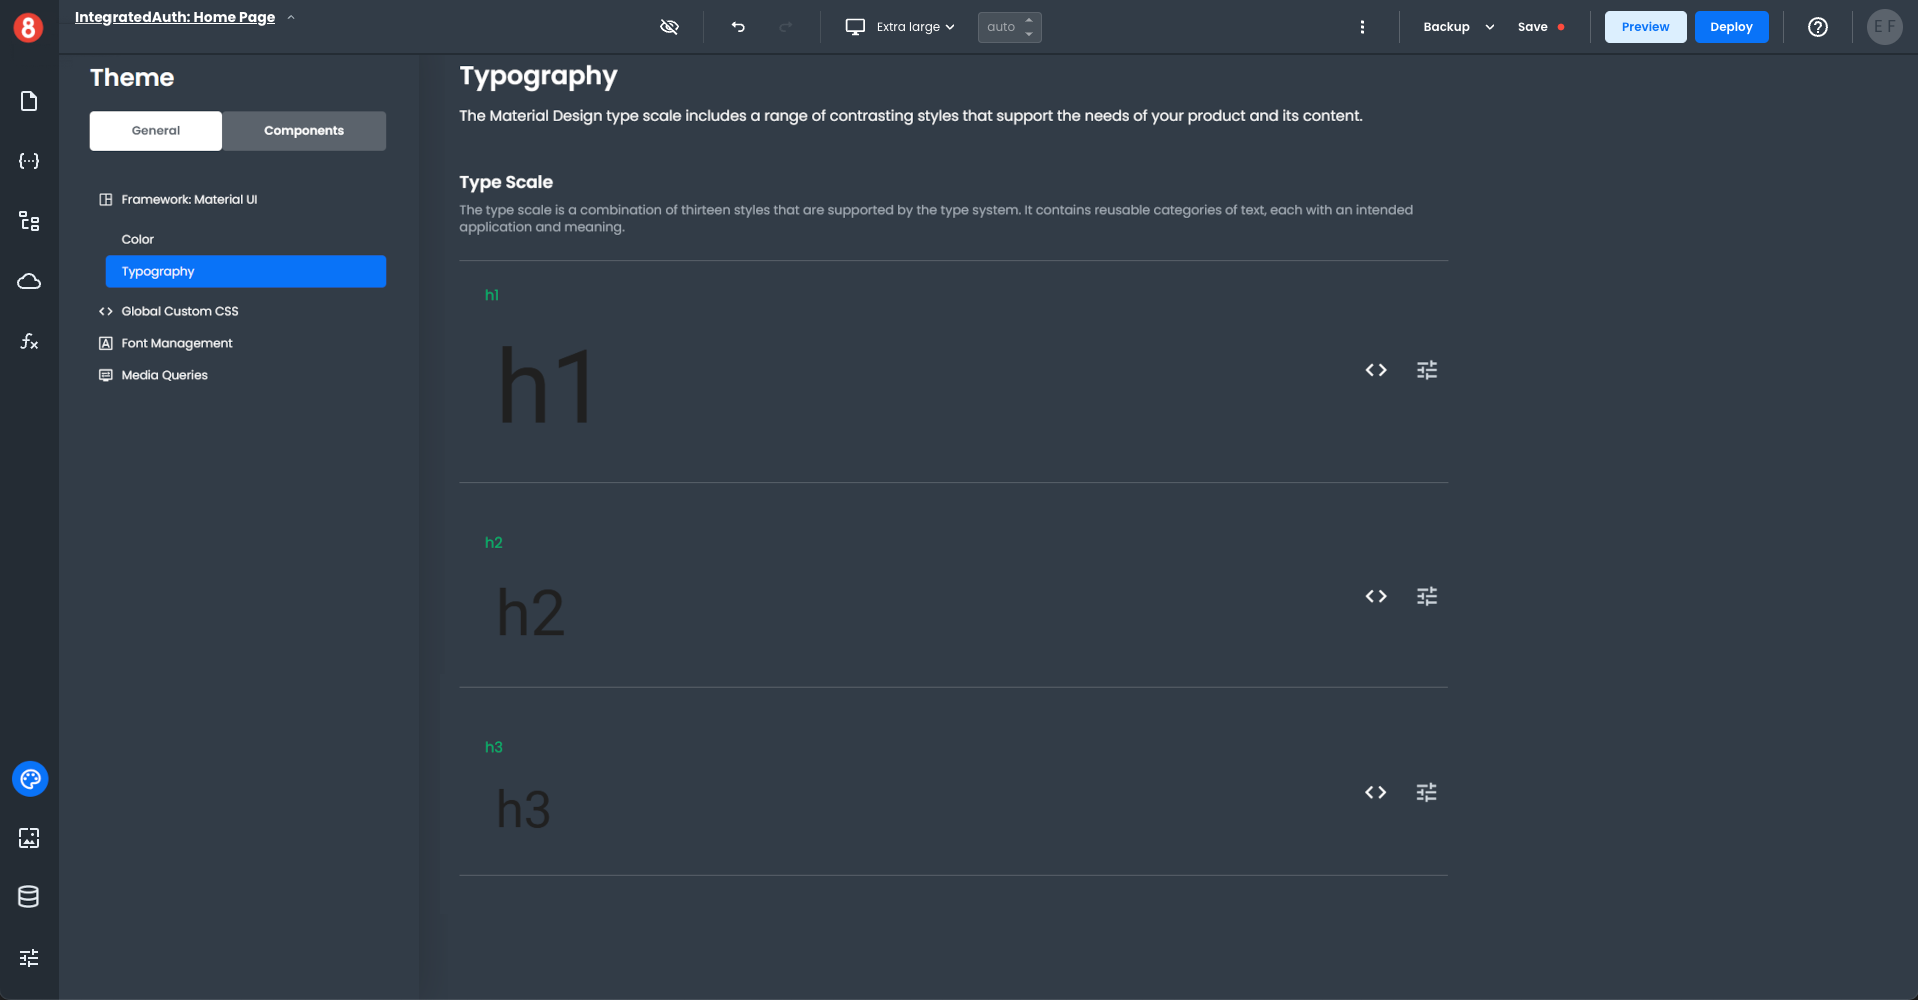Click the auto width input field
Viewport: 1918px width, 1000px height.
click(x=1001, y=27)
